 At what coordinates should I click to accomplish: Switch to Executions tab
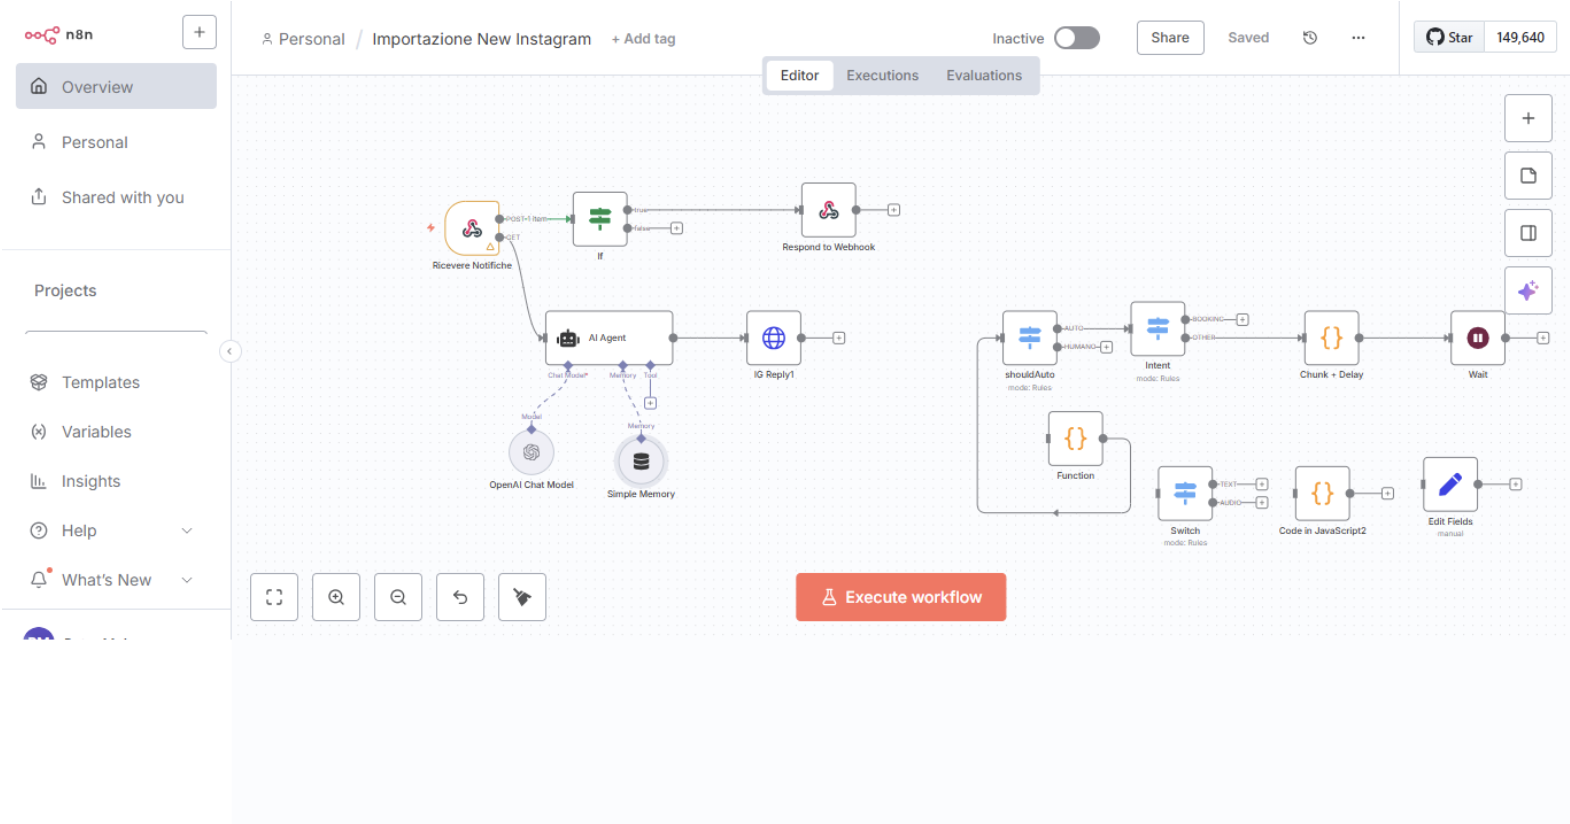(x=882, y=75)
